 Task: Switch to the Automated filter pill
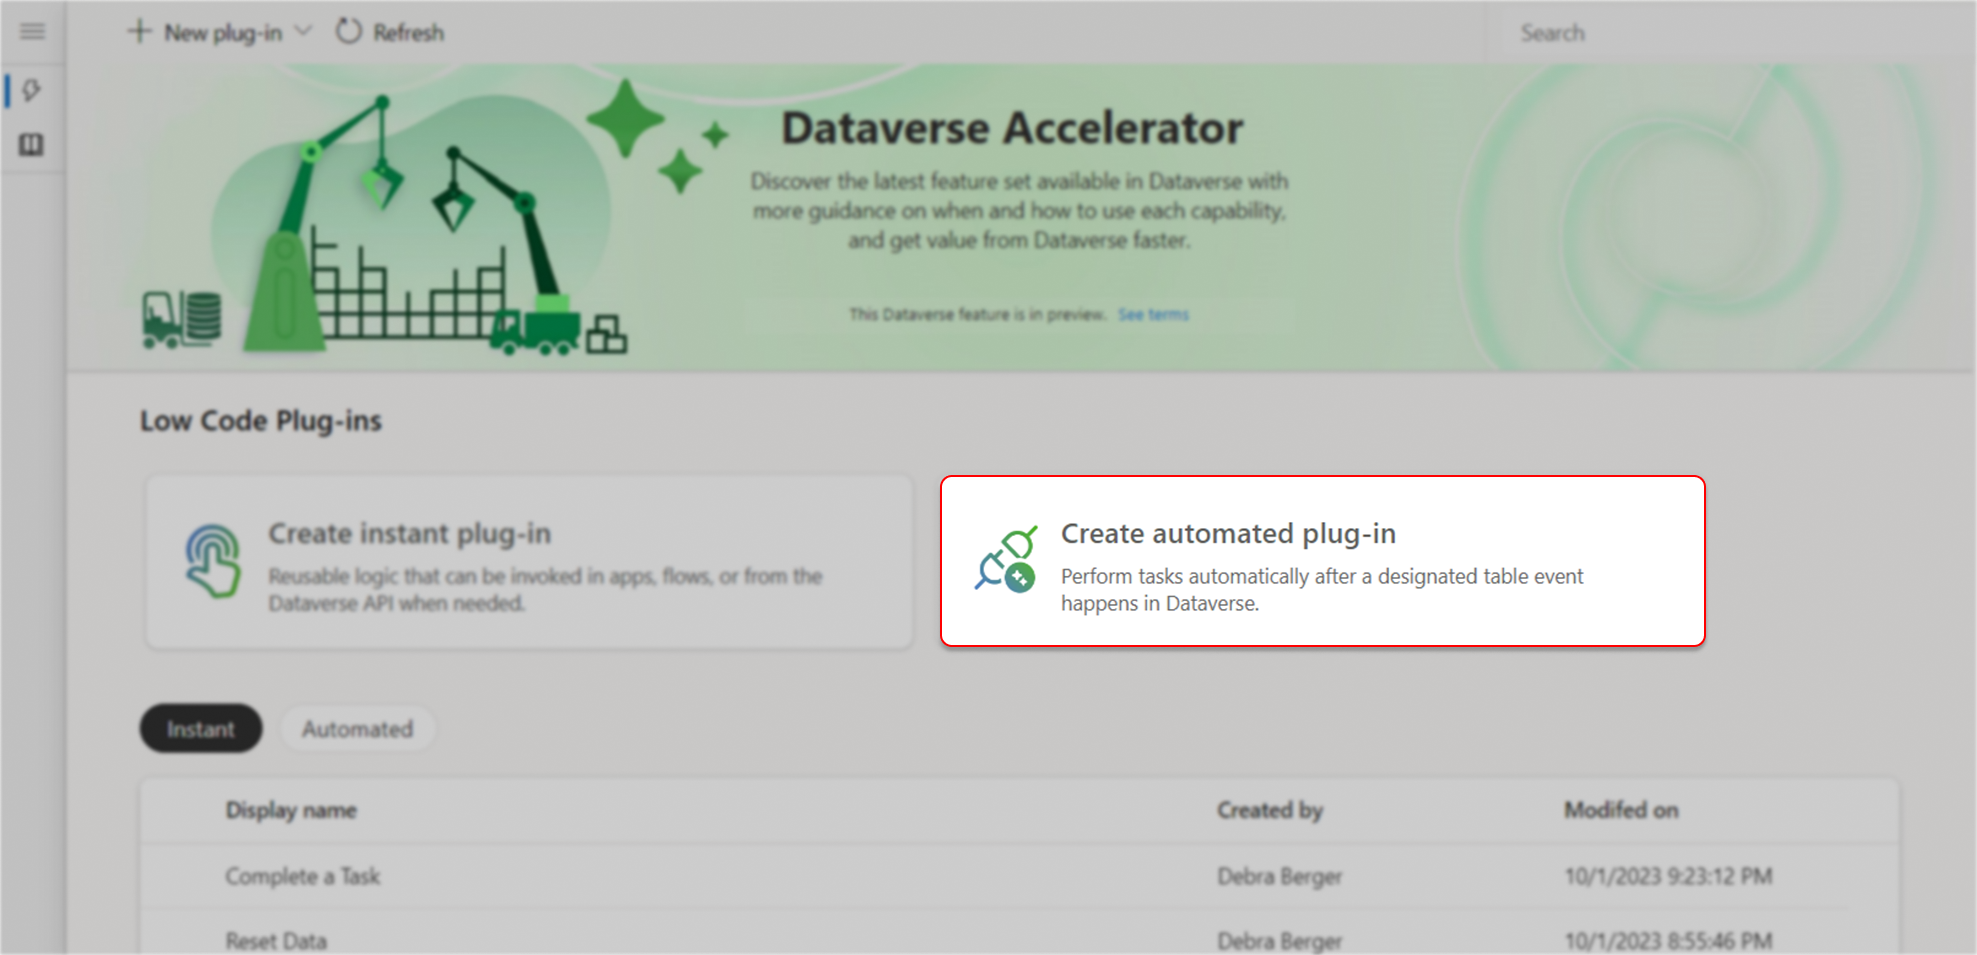pyautogui.click(x=357, y=728)
